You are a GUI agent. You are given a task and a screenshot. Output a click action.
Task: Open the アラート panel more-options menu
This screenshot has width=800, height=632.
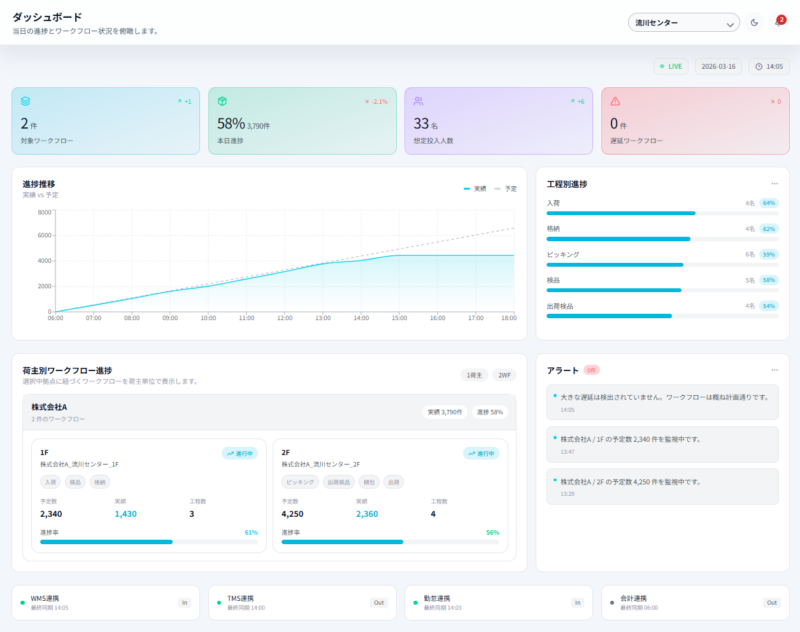click(774, 370)
